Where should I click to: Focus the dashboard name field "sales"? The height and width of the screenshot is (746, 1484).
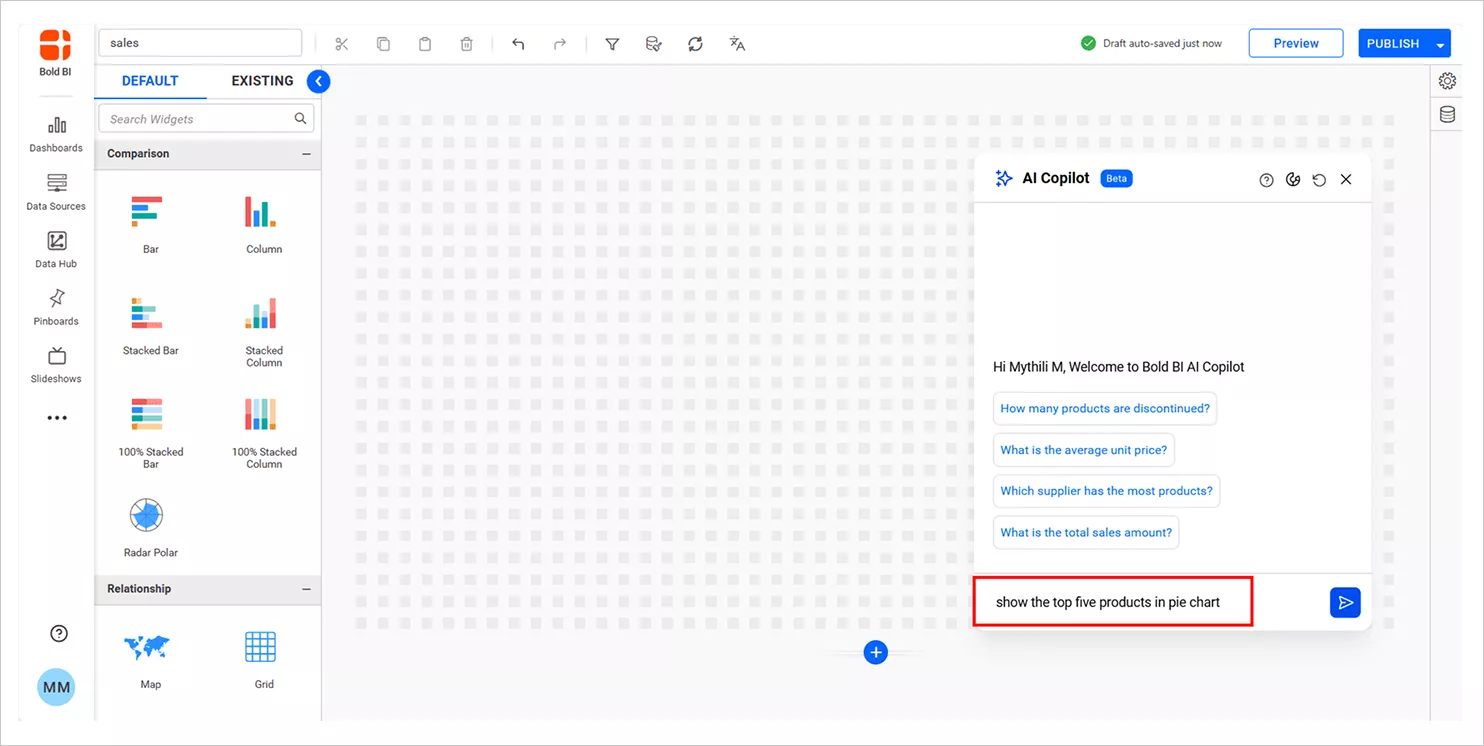[x=200, y=43]
